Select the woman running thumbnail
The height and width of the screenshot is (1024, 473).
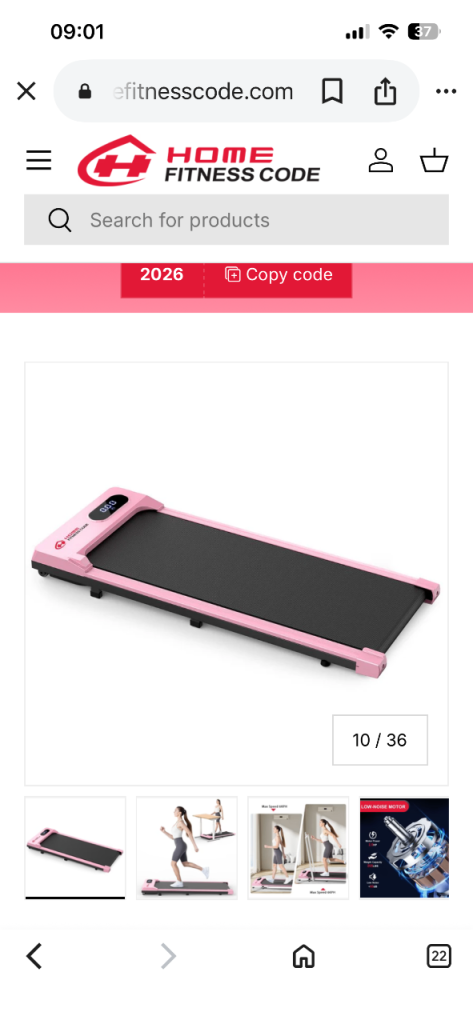tap(187, 848)
